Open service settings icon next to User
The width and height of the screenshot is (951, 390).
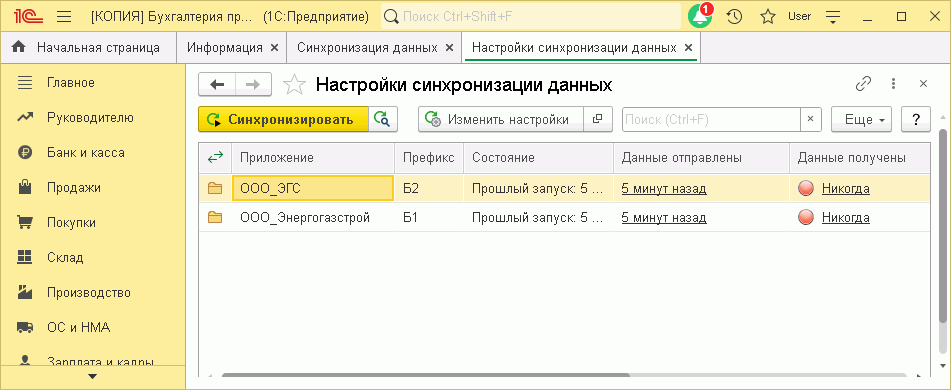pos(834,17)
